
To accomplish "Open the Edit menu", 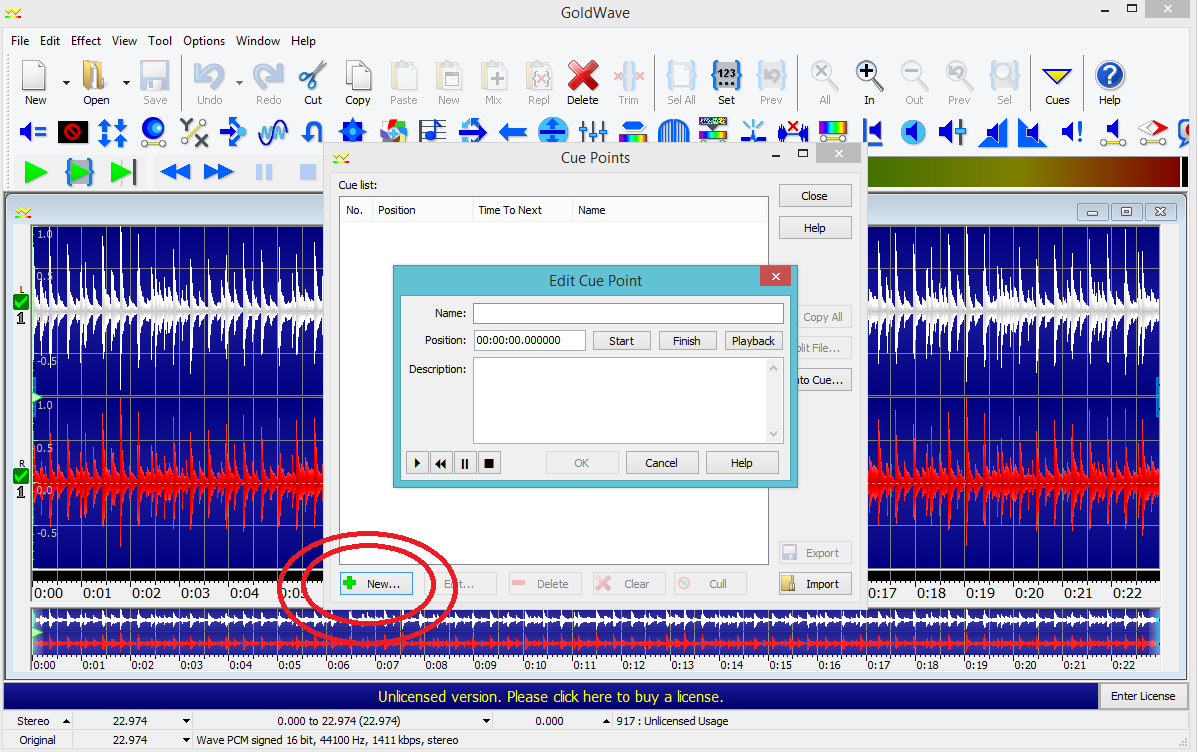I will pyautogui.click(x=50, y=41).
